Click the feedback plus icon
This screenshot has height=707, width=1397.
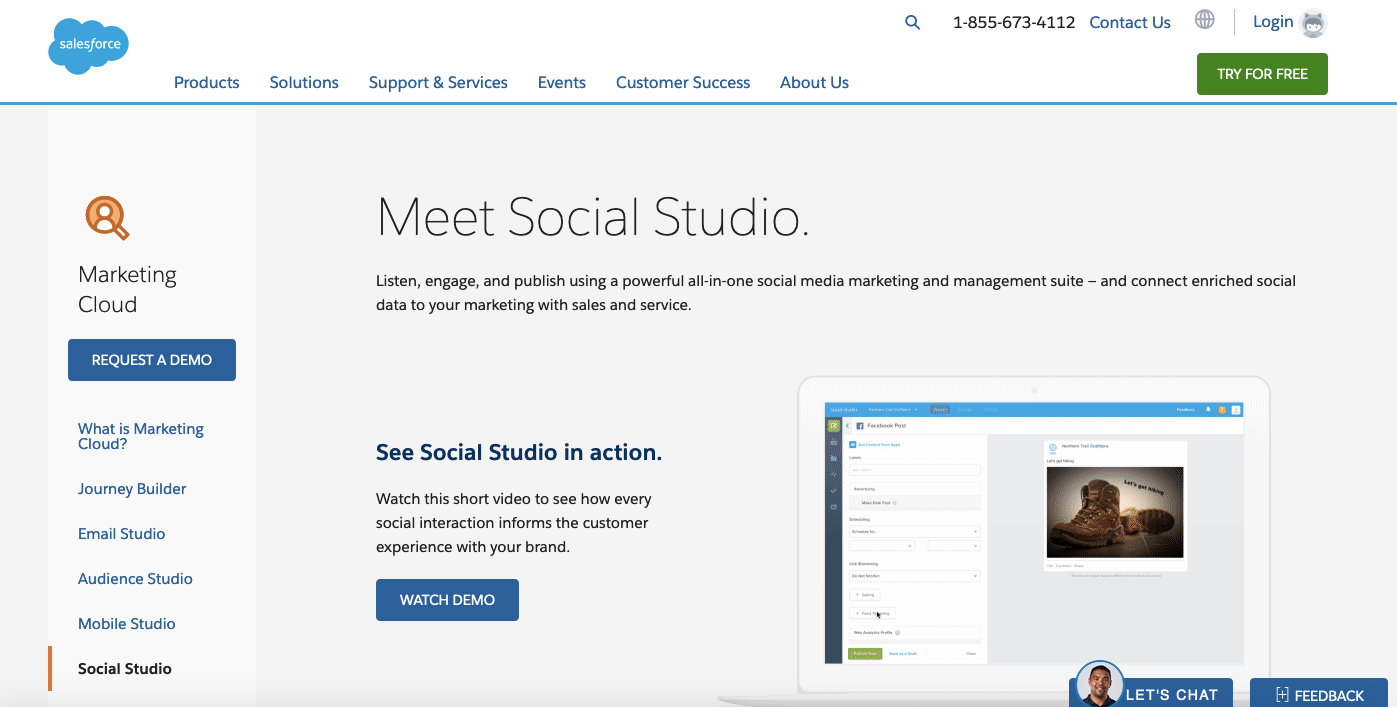pos(1281,695)
